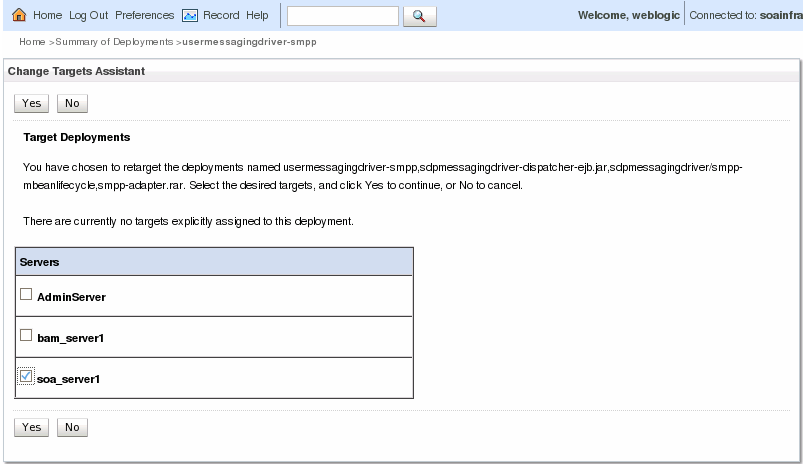The width and height of the screenshot is (803, 464).
Task: Open Summary of Deployments breadcrumb
Action: pyautogui.click(x=114, y=42)
